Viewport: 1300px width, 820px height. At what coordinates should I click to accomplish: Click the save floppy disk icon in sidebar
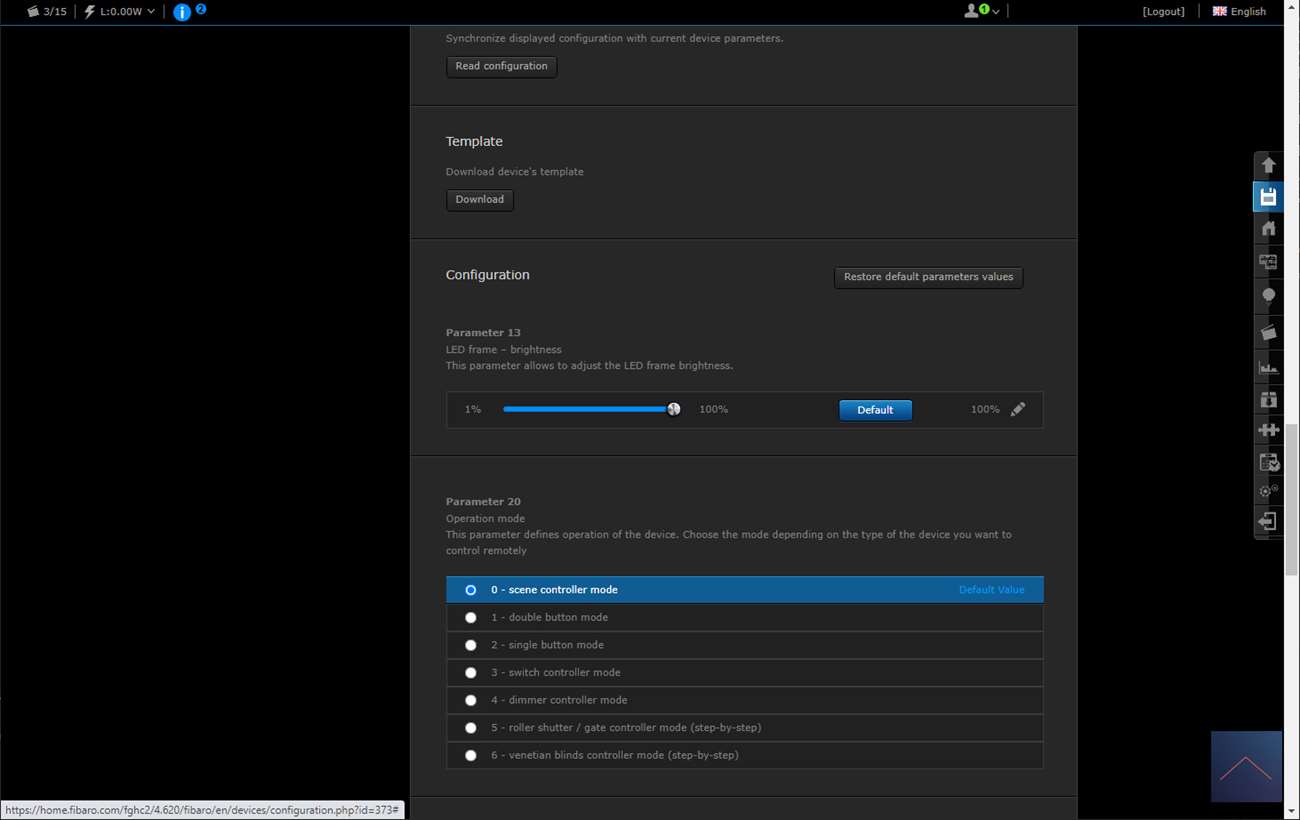click(1268, 197)
